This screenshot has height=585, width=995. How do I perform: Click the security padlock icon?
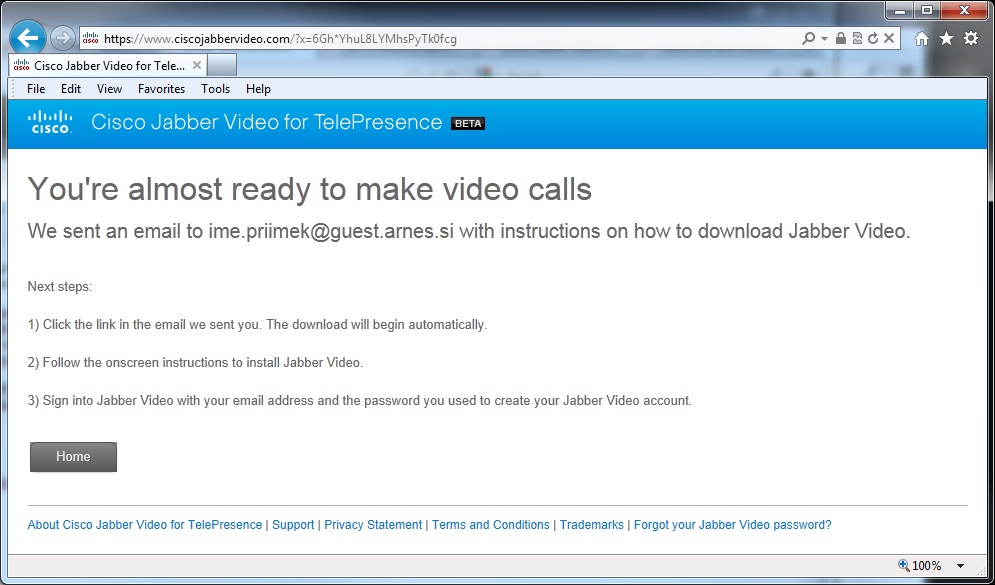[x=841, y=38]
